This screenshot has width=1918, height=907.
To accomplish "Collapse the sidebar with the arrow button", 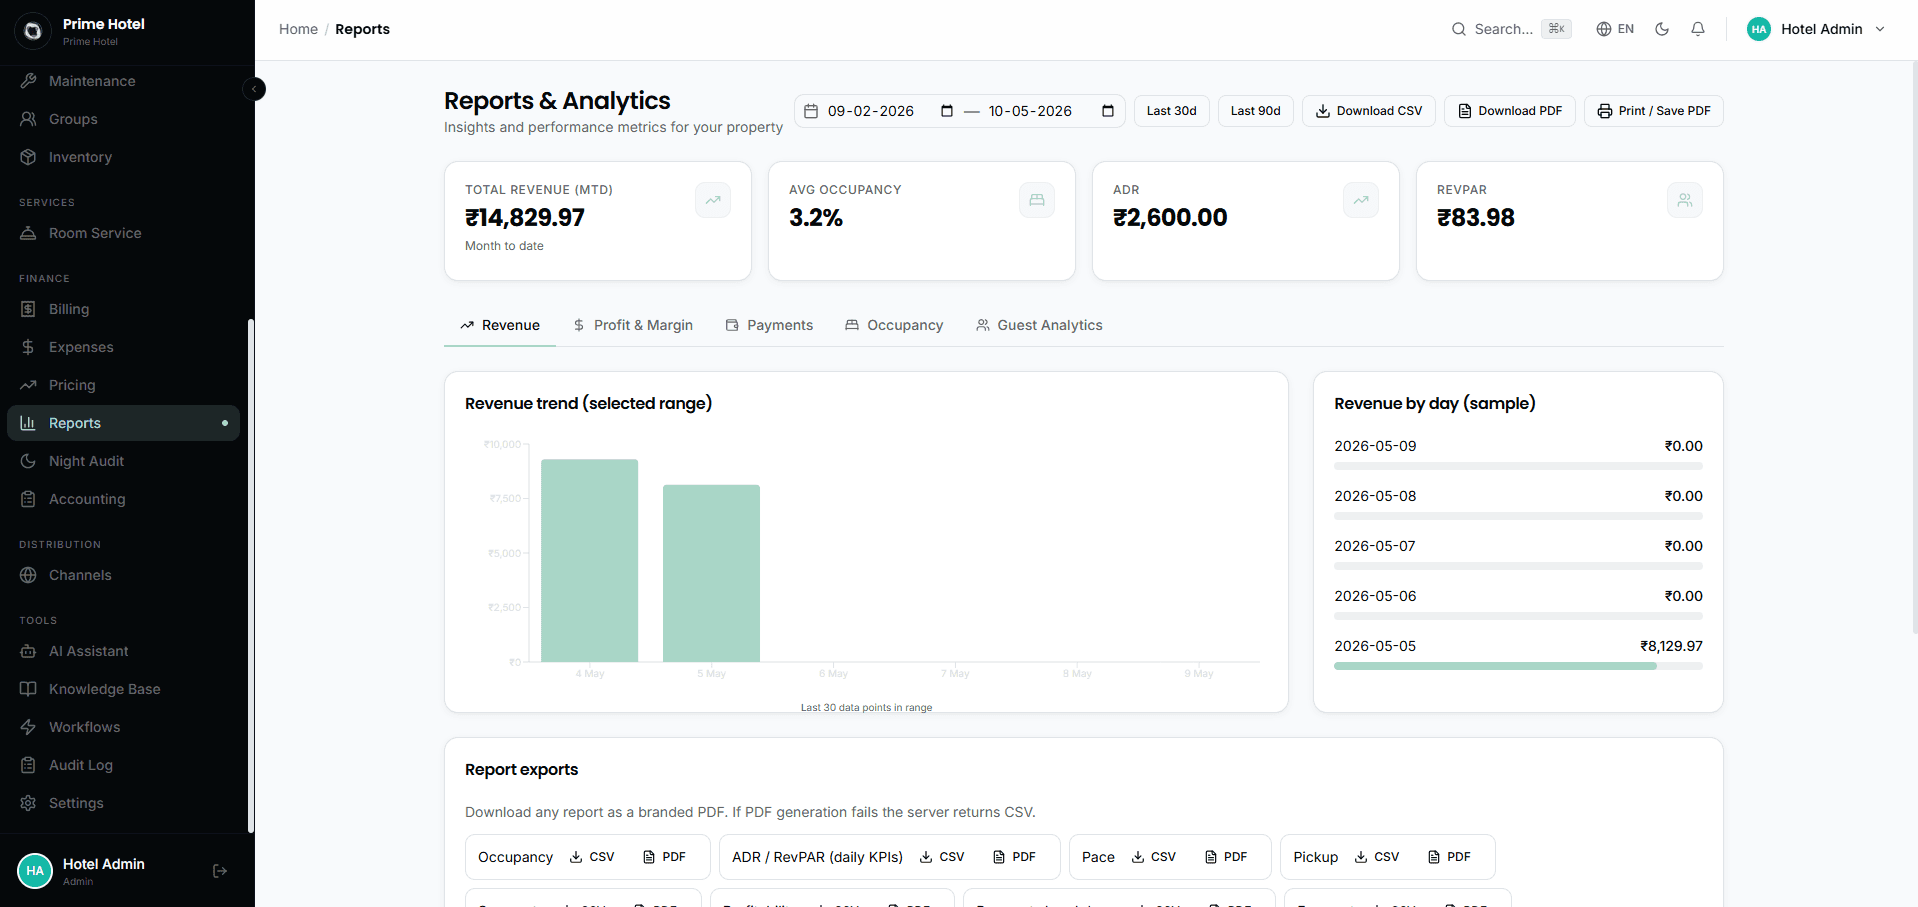I will pos(254,89).
